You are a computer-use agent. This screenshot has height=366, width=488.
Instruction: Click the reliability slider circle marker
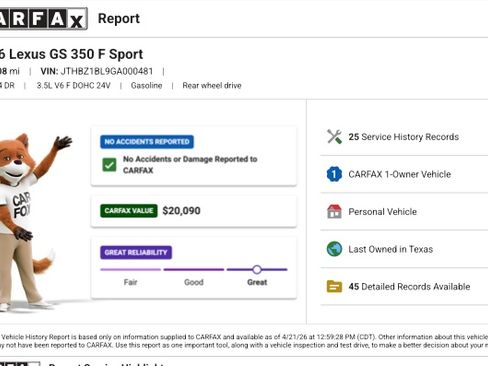pos(257,269)
